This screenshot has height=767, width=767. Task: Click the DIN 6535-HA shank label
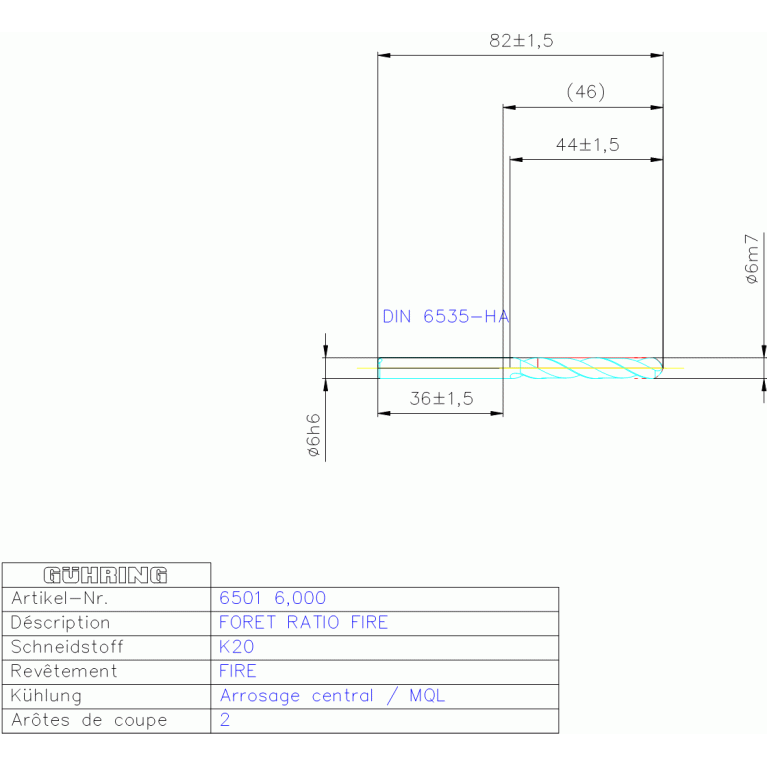tap(446, 317)
